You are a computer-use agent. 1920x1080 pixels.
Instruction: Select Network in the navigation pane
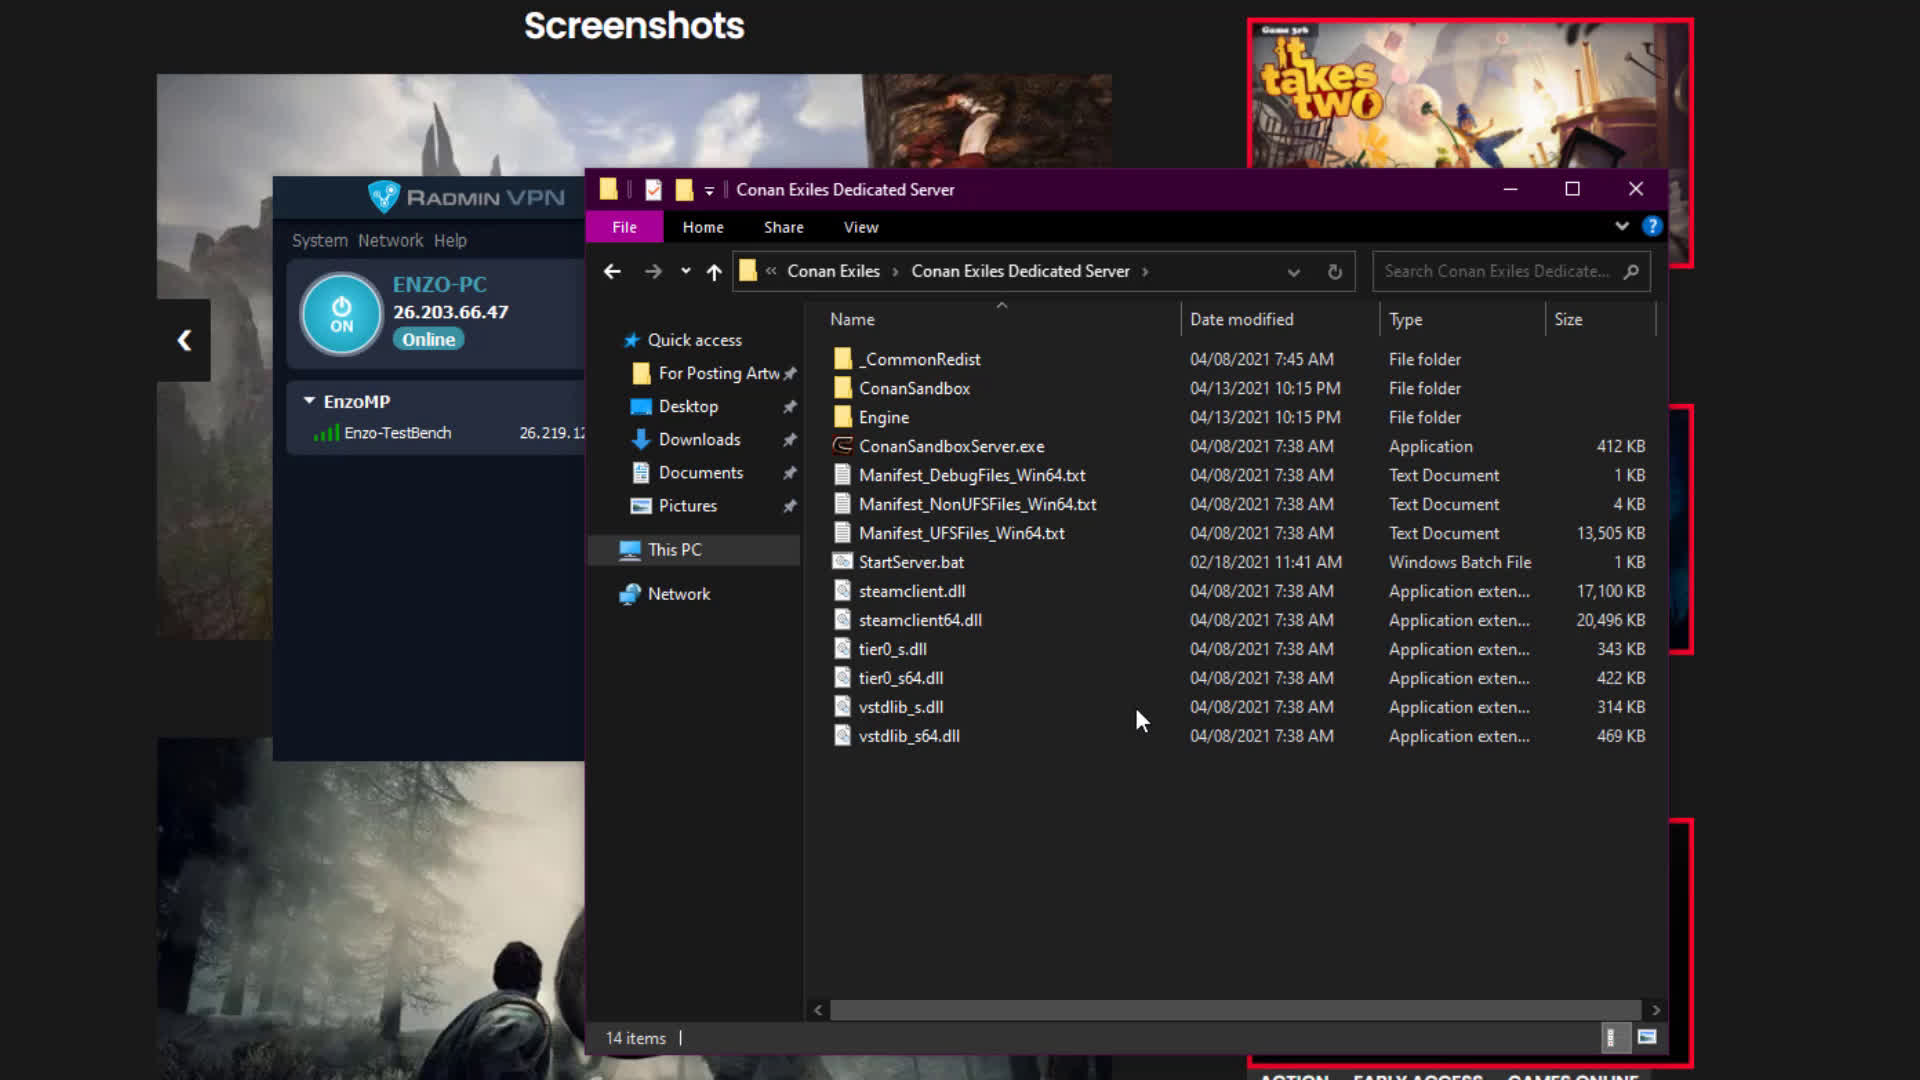(x=679, y=593)
